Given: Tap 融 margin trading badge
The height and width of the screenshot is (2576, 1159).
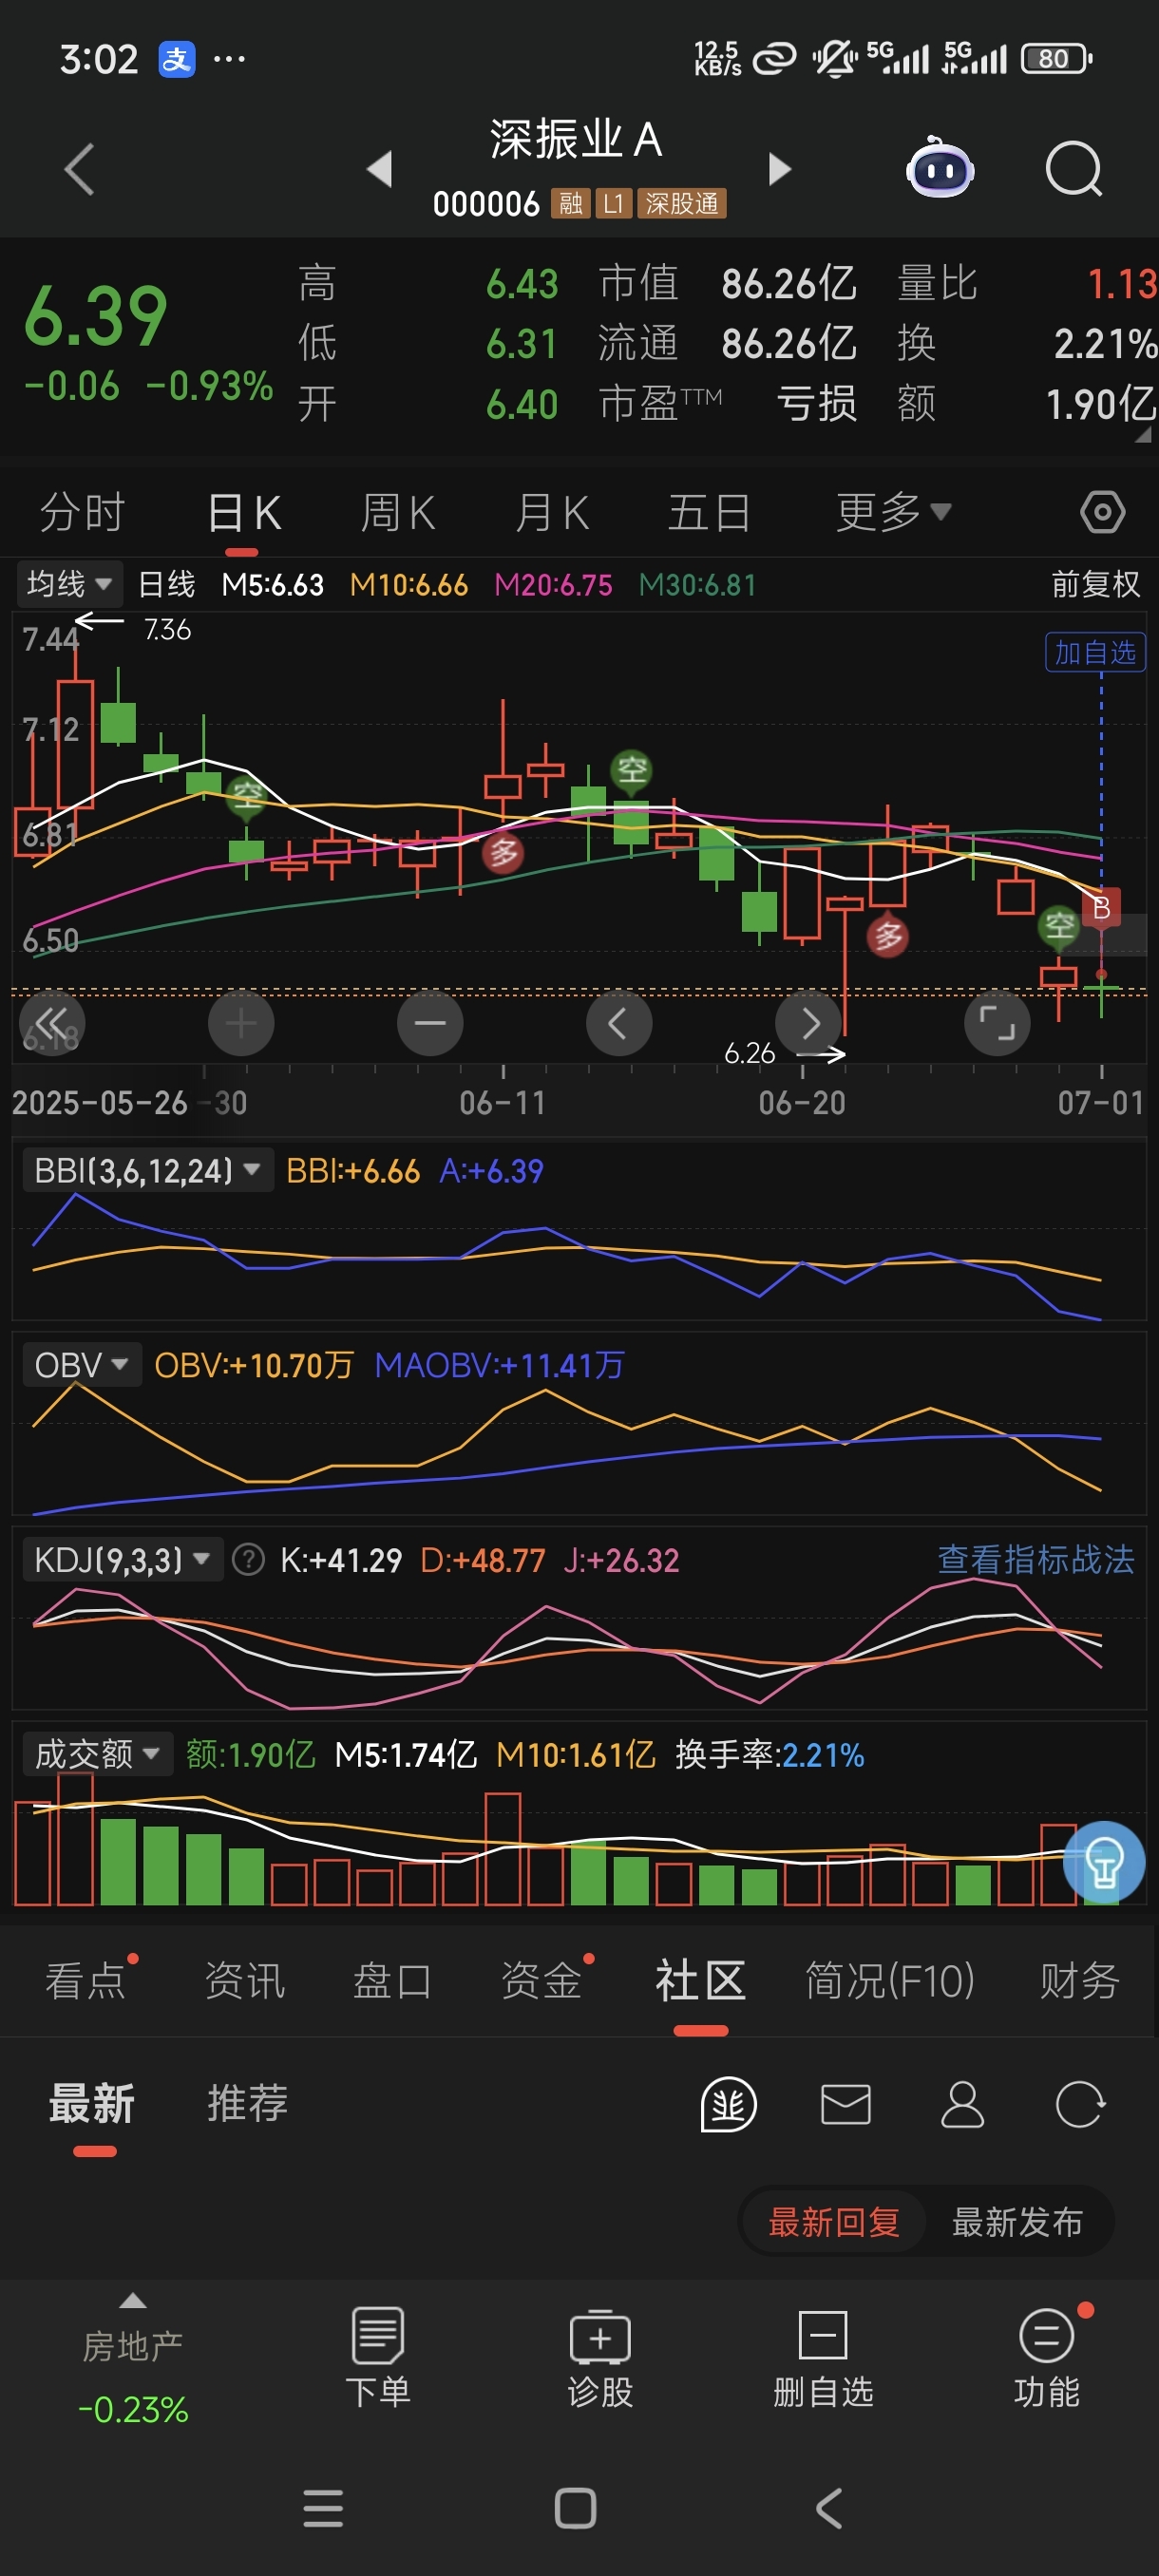Looking at the screenshot, I should point(570,204).
